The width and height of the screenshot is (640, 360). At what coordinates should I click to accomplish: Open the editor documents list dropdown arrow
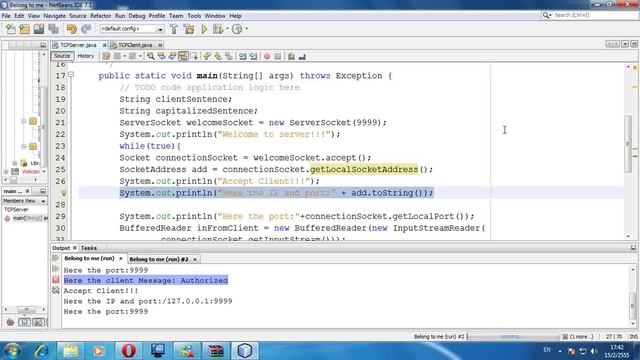[x=625, y=44]
